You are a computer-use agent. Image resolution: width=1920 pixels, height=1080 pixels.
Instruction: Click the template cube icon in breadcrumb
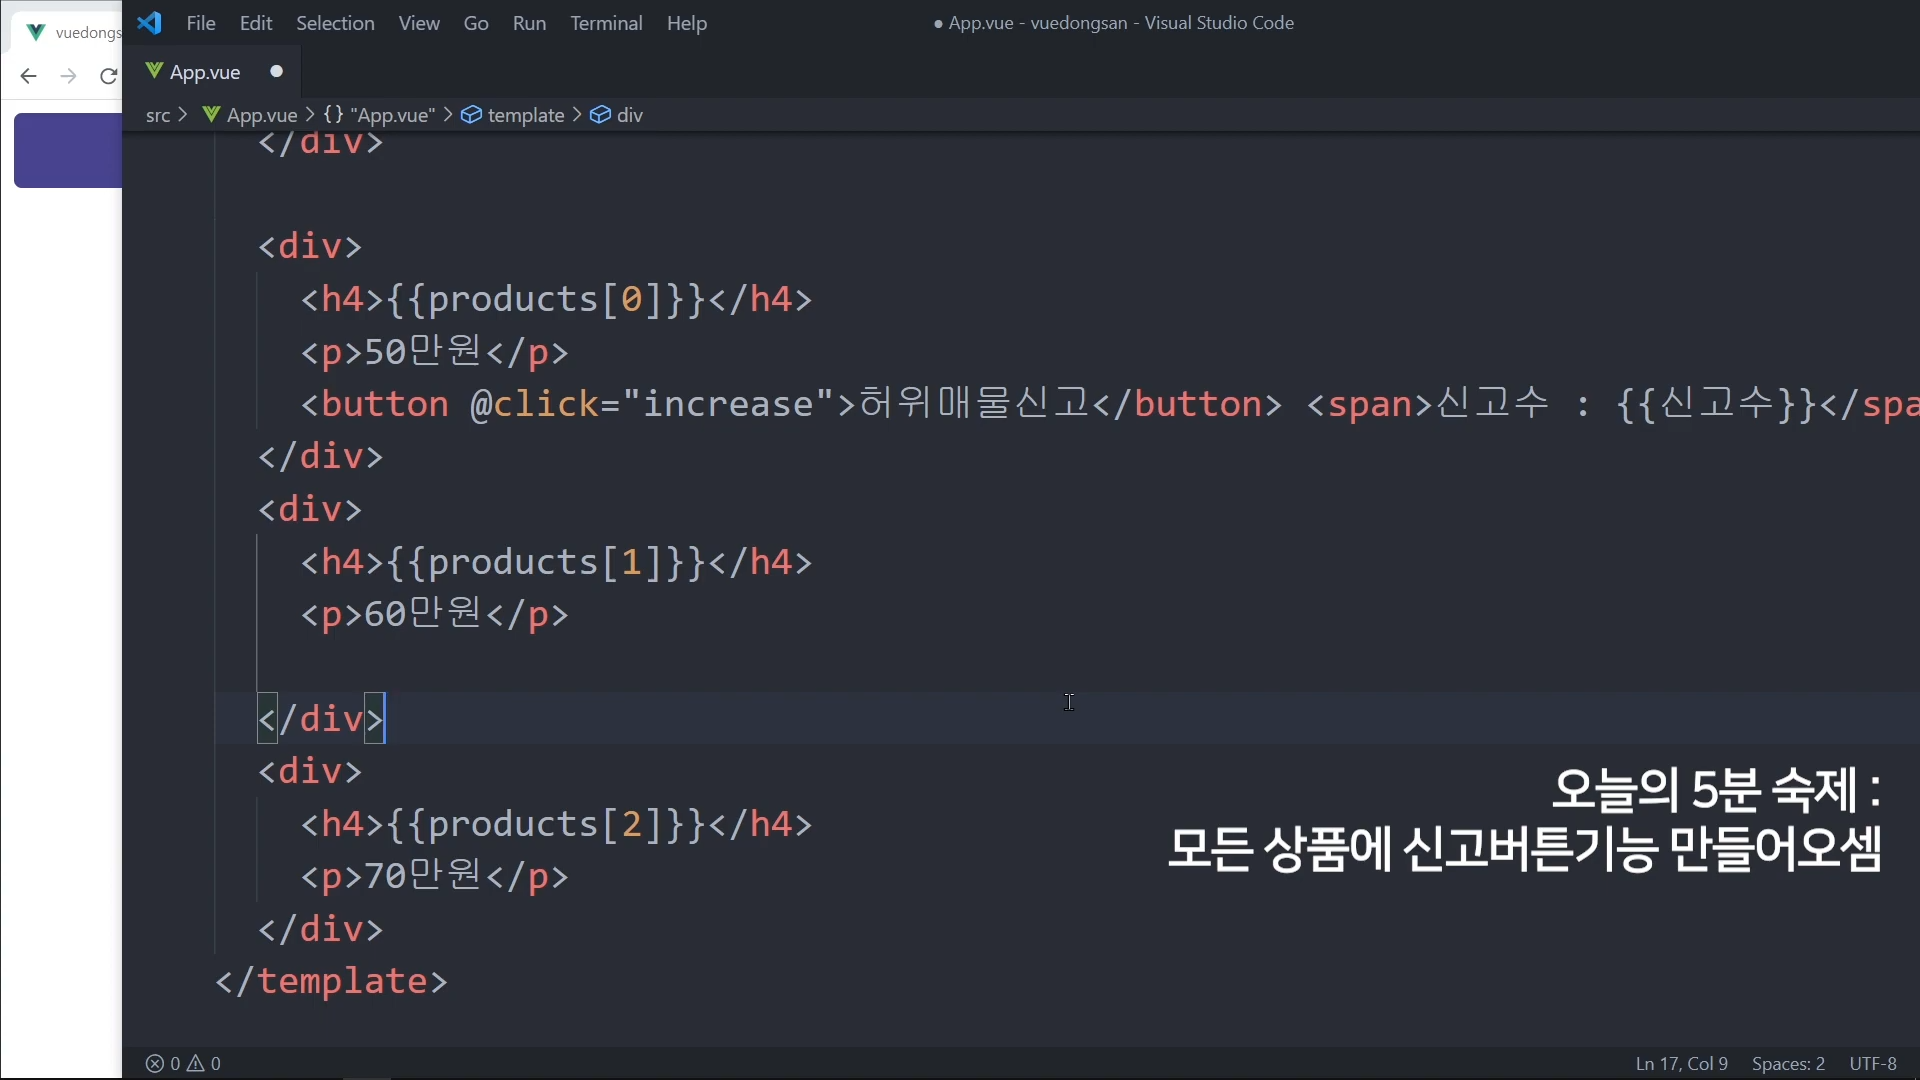point(471,115)
